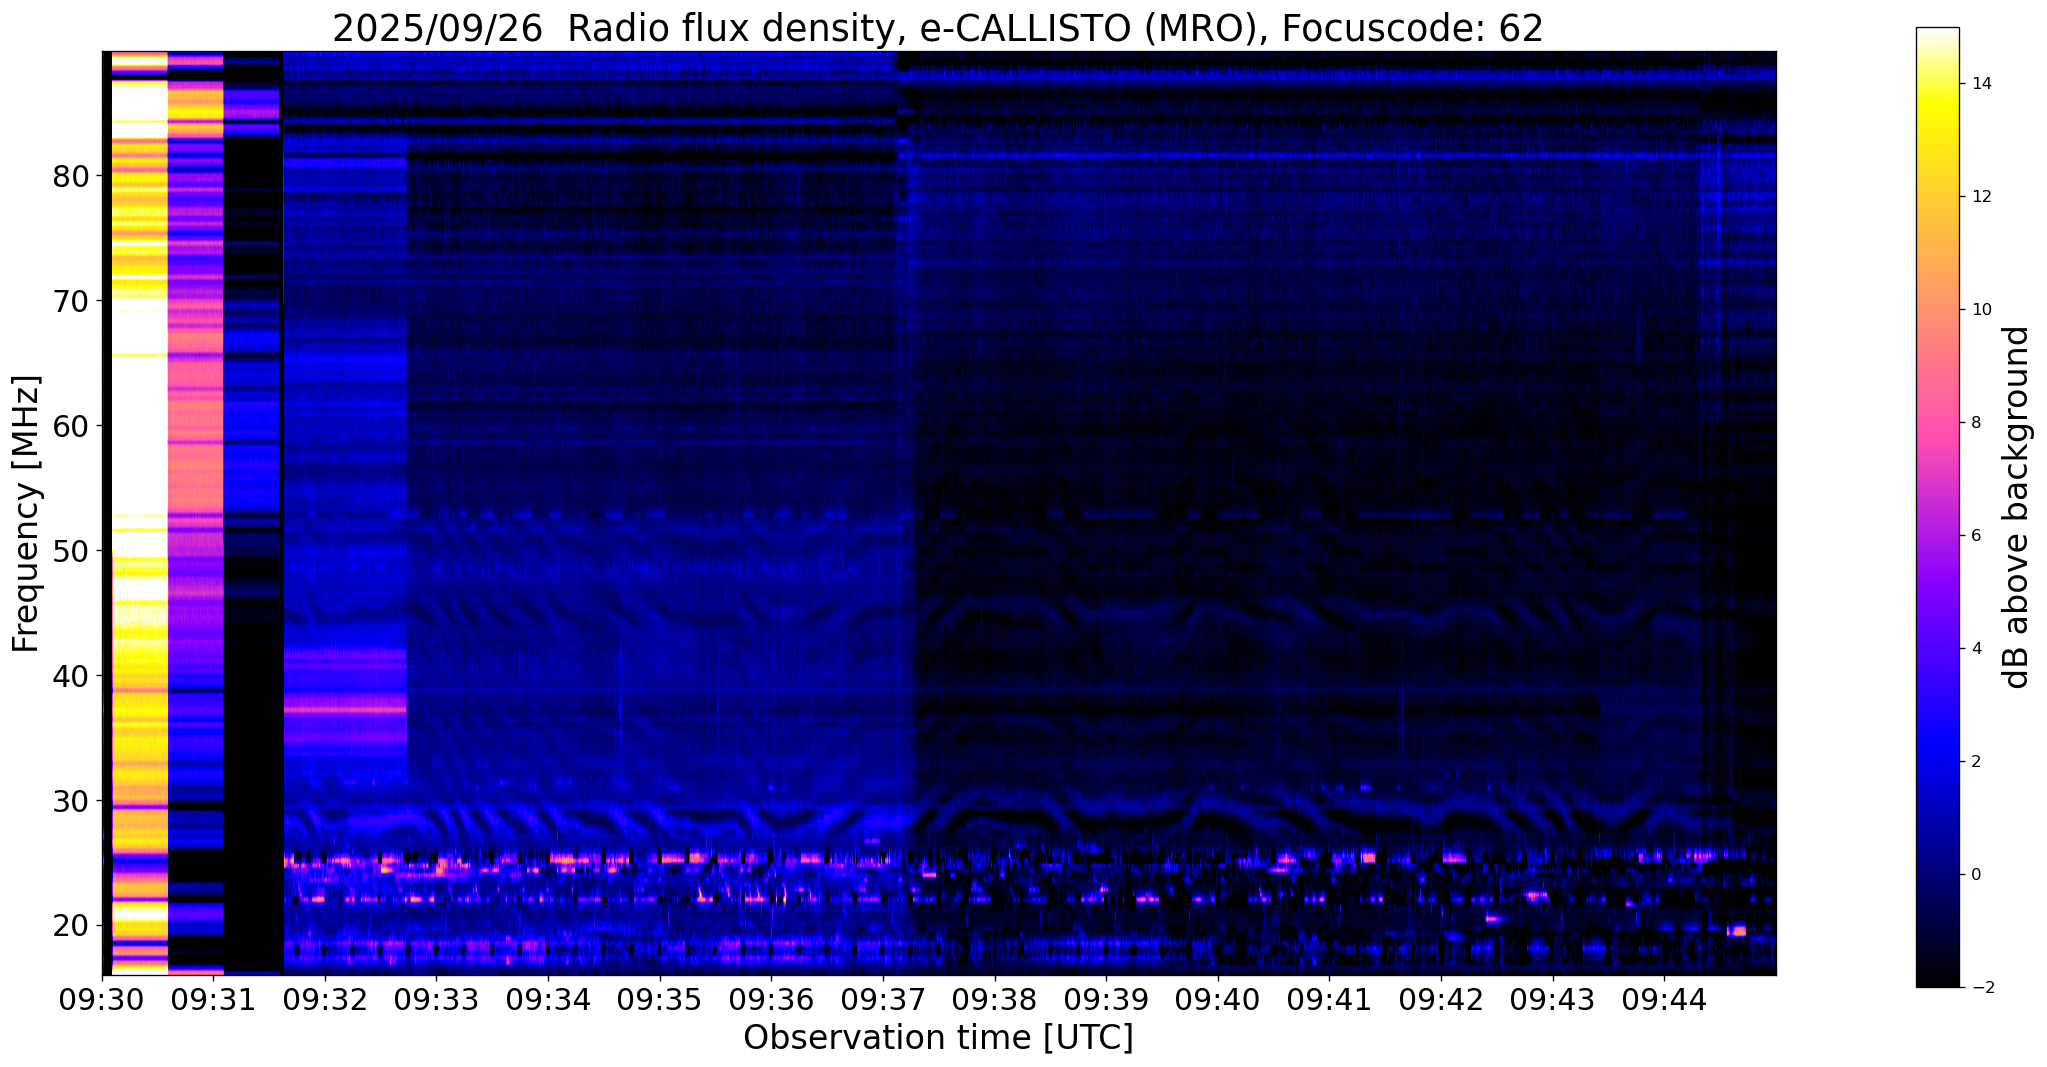This screenshot has width=2047, height=1067.
Task: Click the 40 frequency tick label
Action: [71, 676]
